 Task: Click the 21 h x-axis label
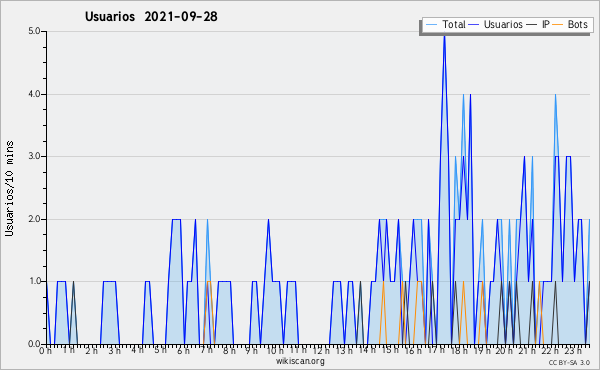click(528, 351)
